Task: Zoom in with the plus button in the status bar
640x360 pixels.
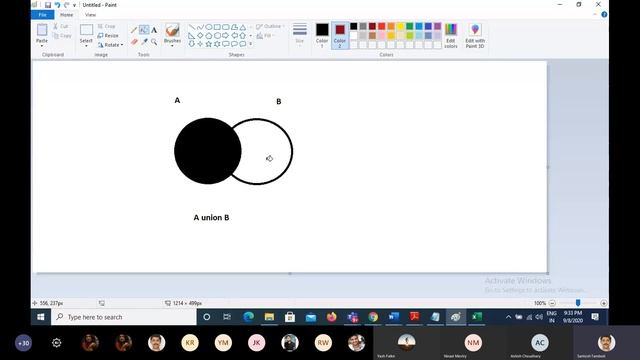Action: (604, 303)
